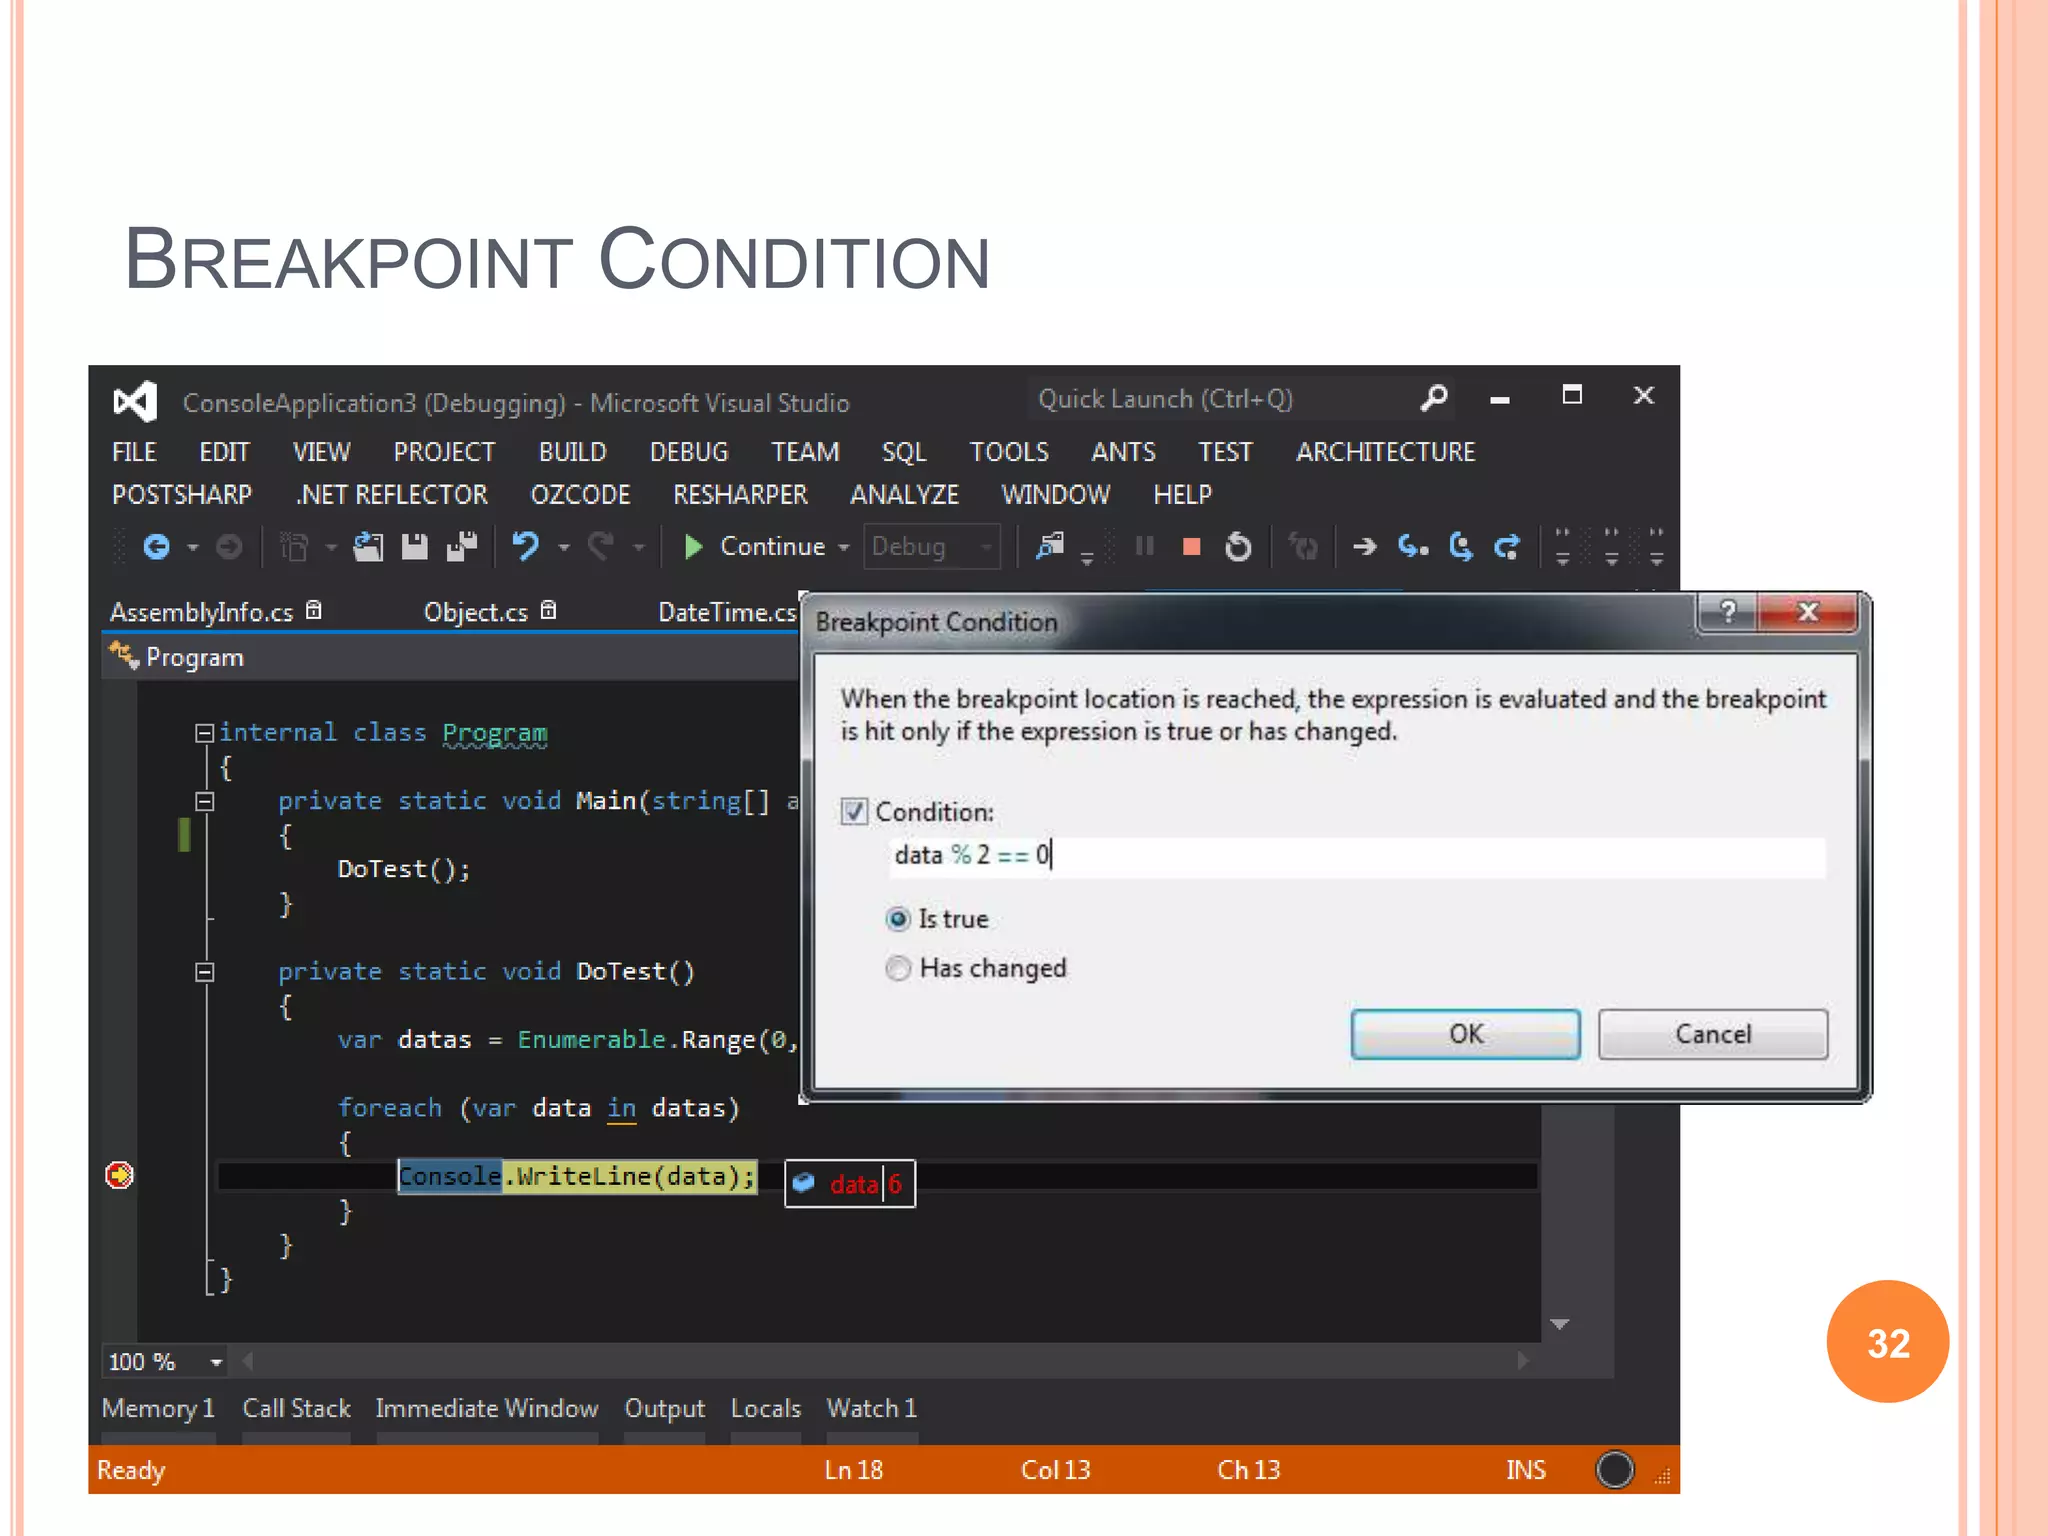Open the 100 % zoom dropdown
This screenshot has width=2048, height=1536.
tap(216, 1362)
